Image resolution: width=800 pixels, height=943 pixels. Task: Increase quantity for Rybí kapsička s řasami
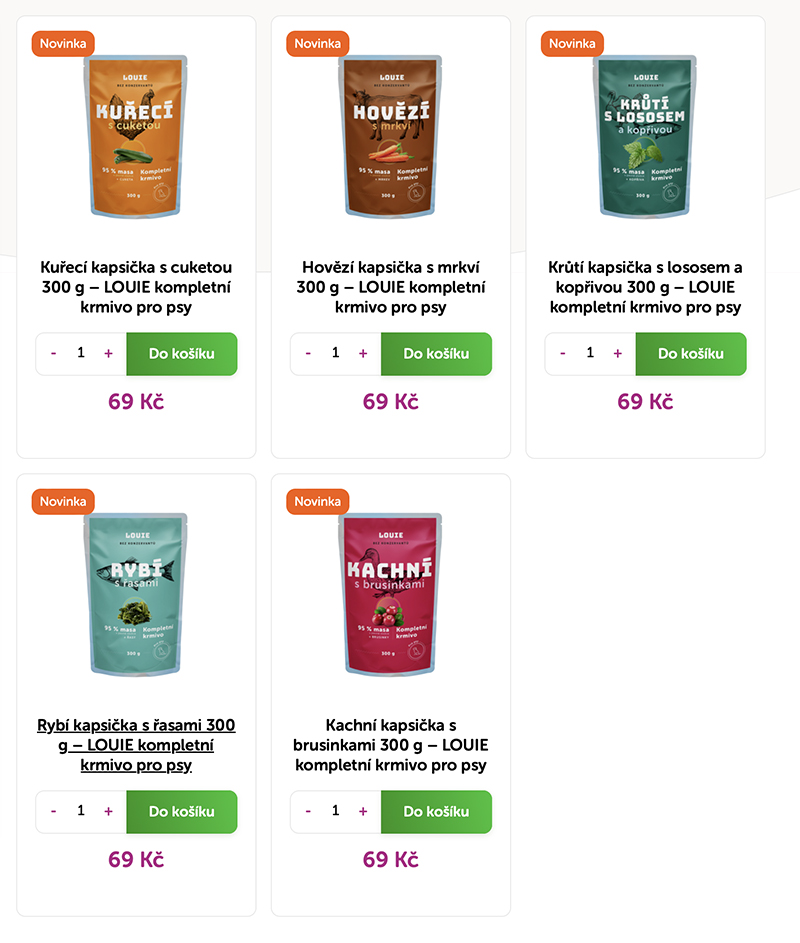pos(108,811)
